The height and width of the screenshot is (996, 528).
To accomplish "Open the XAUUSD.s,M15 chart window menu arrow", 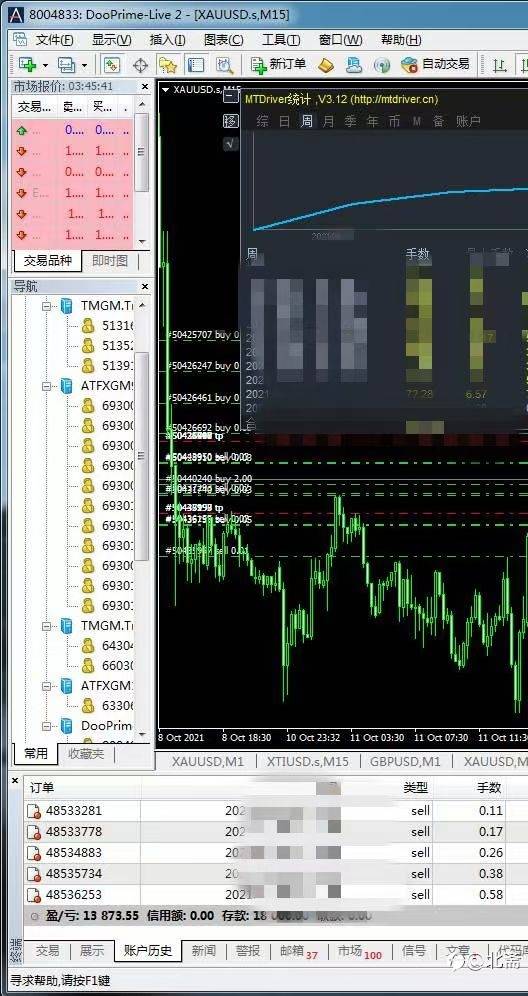I will (x=166, y=90).
